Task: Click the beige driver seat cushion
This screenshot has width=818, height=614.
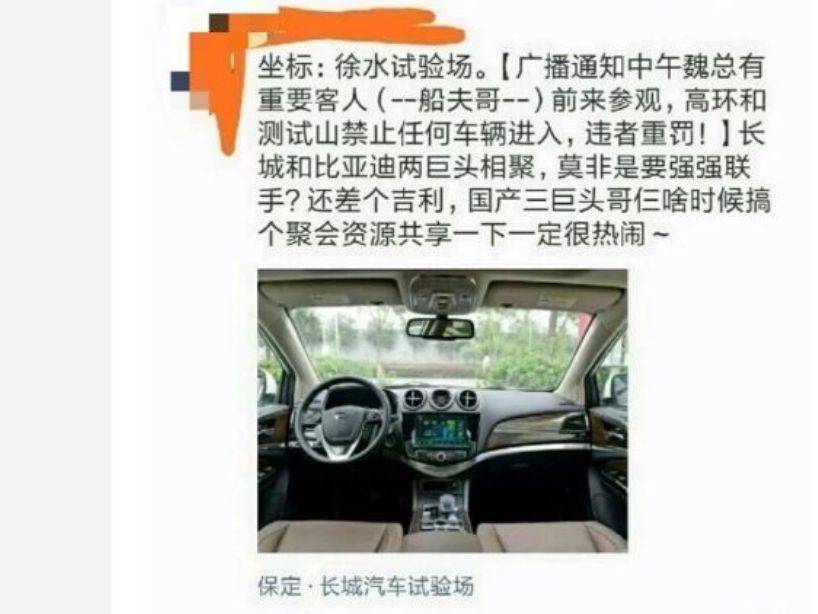Action: (x=330, y=536)
